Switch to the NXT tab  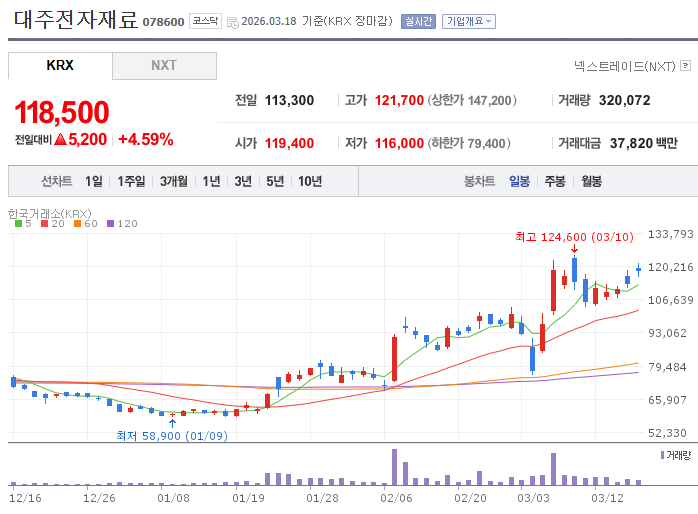[x=164, y=65]
